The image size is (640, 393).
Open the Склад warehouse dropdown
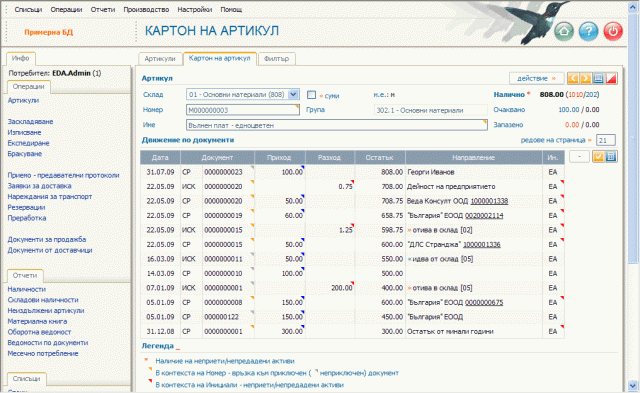point(293,94)
